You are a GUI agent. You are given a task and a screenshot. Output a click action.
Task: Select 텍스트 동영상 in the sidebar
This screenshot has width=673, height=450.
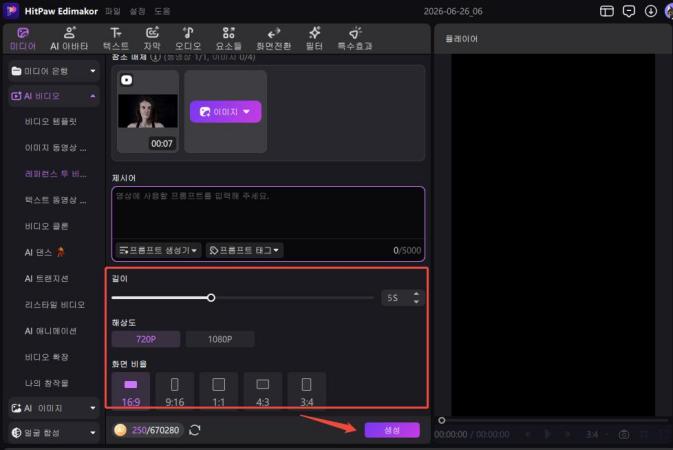(x=55, y=200)
